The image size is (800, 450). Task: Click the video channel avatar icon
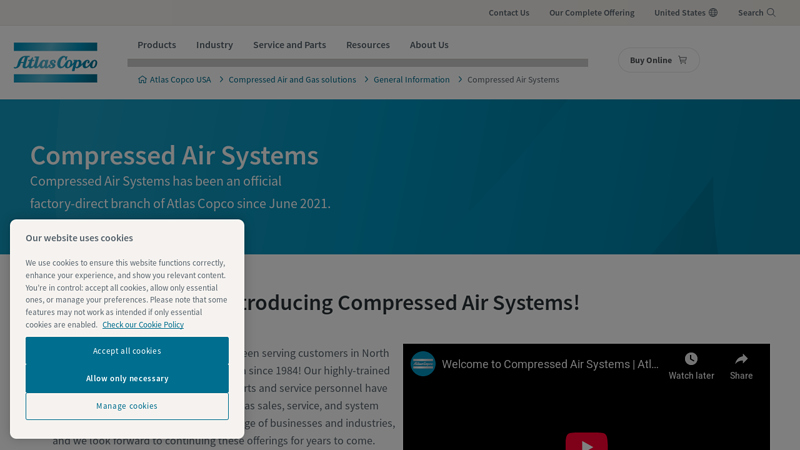click(423, 364)
